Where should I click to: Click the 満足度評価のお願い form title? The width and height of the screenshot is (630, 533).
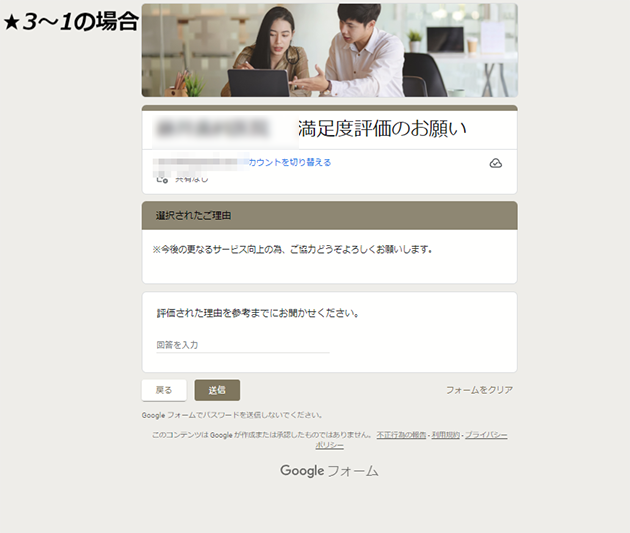coord(382,129)
